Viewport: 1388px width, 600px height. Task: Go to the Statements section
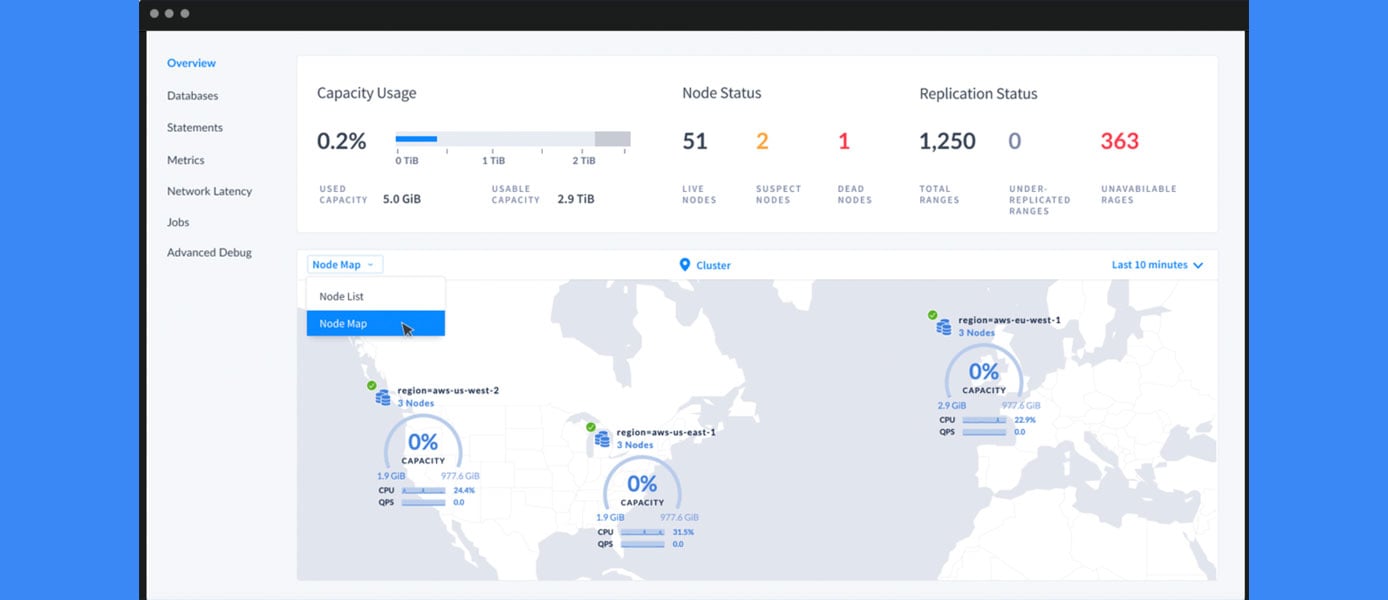coord(195,128)
